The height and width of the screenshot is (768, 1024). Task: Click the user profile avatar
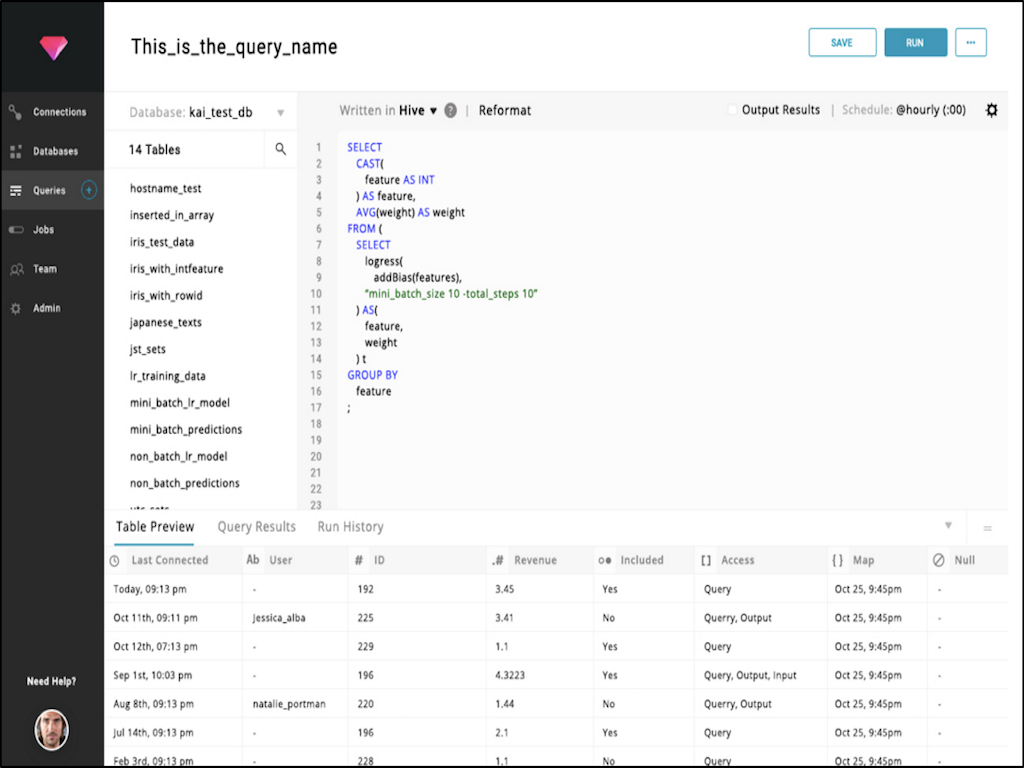[51, 729]
